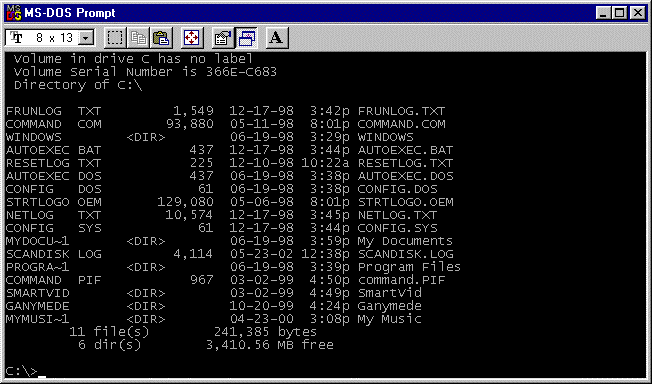Click the file size '129,080'
This screenshot has width=652, height=384.
(x=185, y=202)
